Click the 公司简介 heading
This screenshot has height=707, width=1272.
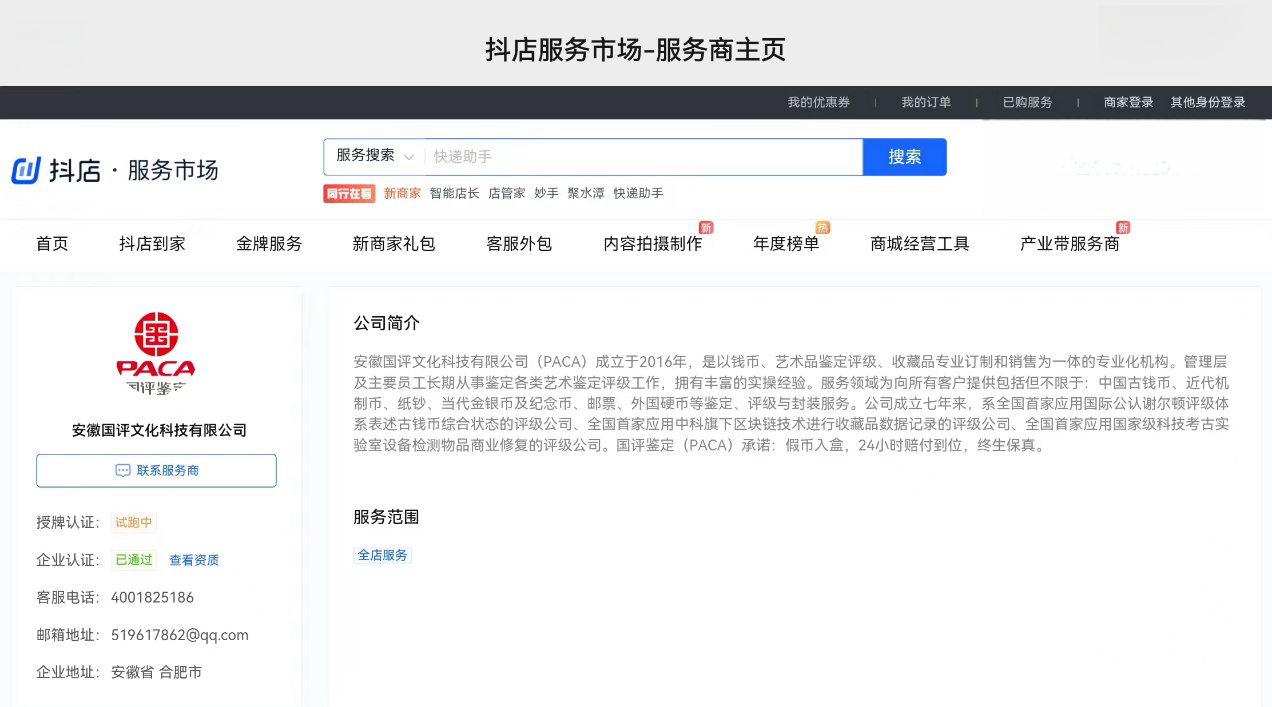point(387,323)
